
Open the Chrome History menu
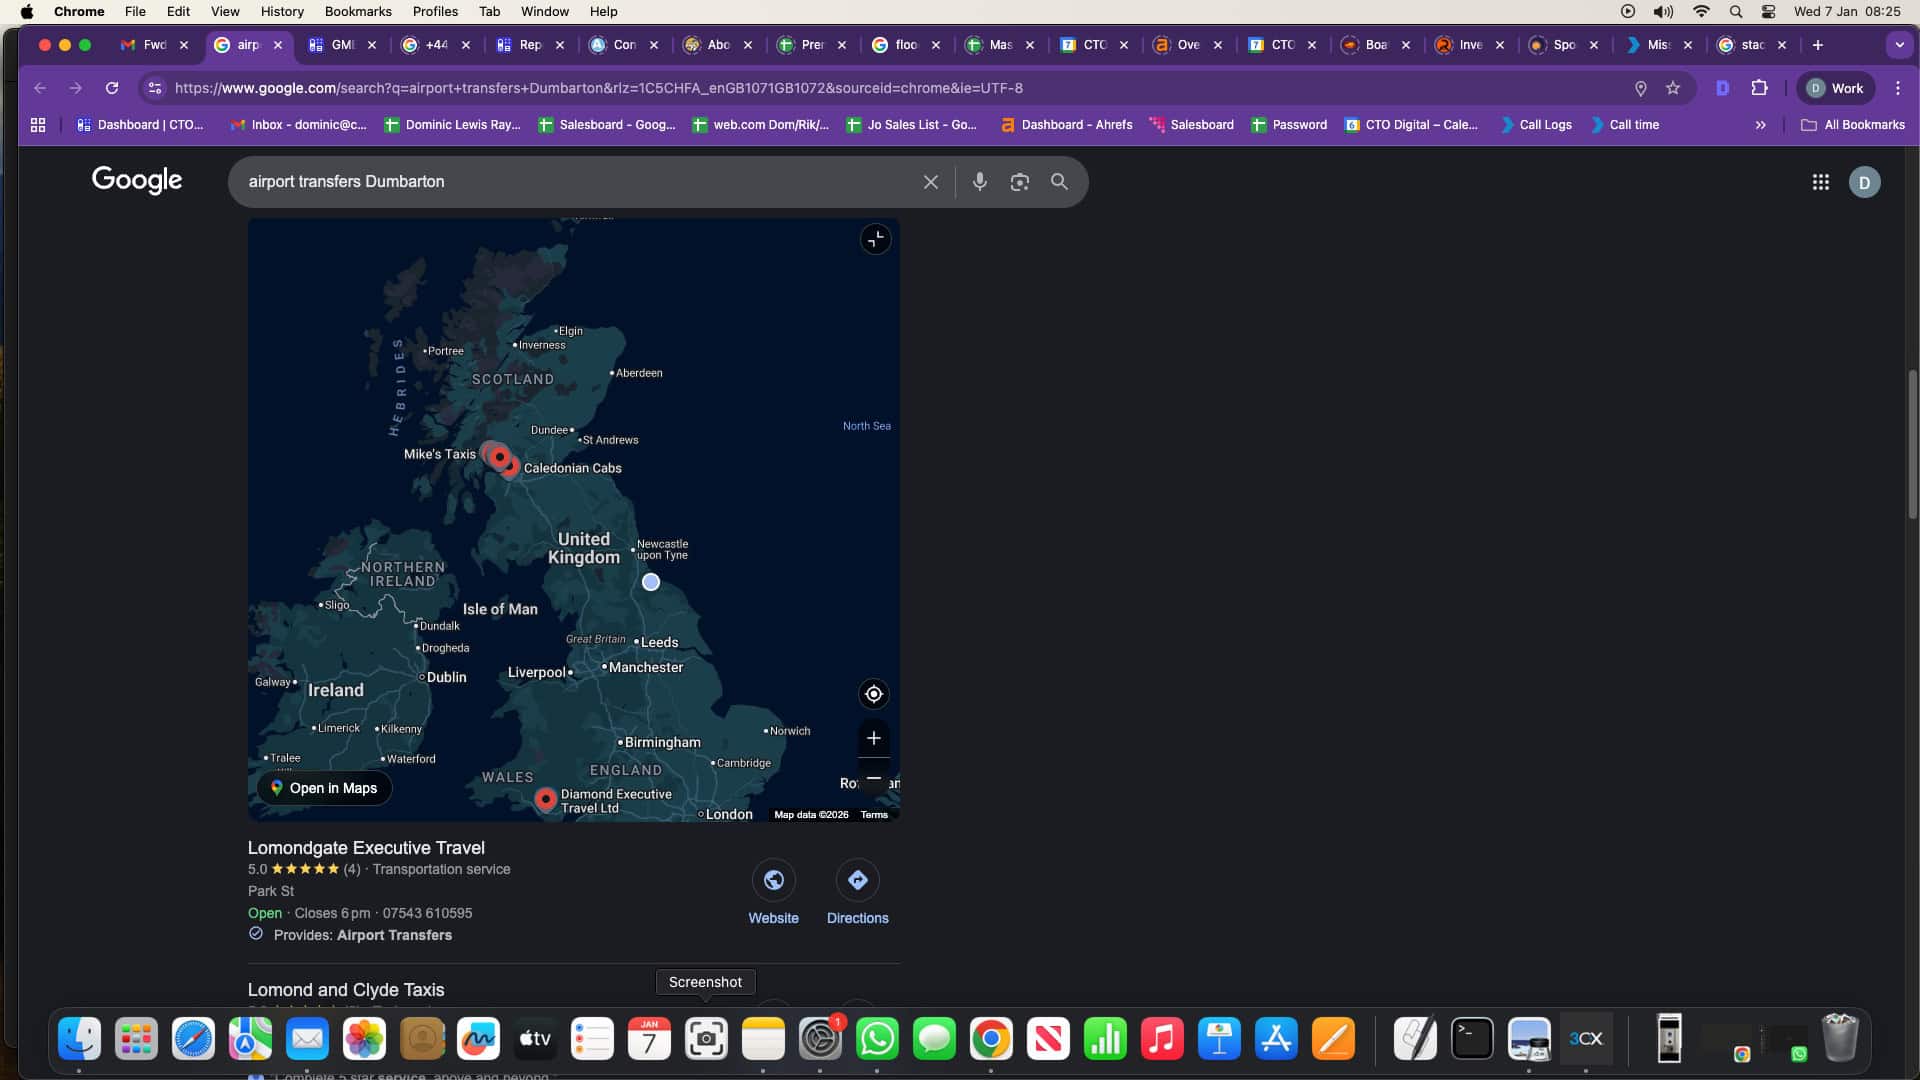[x=282, y=11]
